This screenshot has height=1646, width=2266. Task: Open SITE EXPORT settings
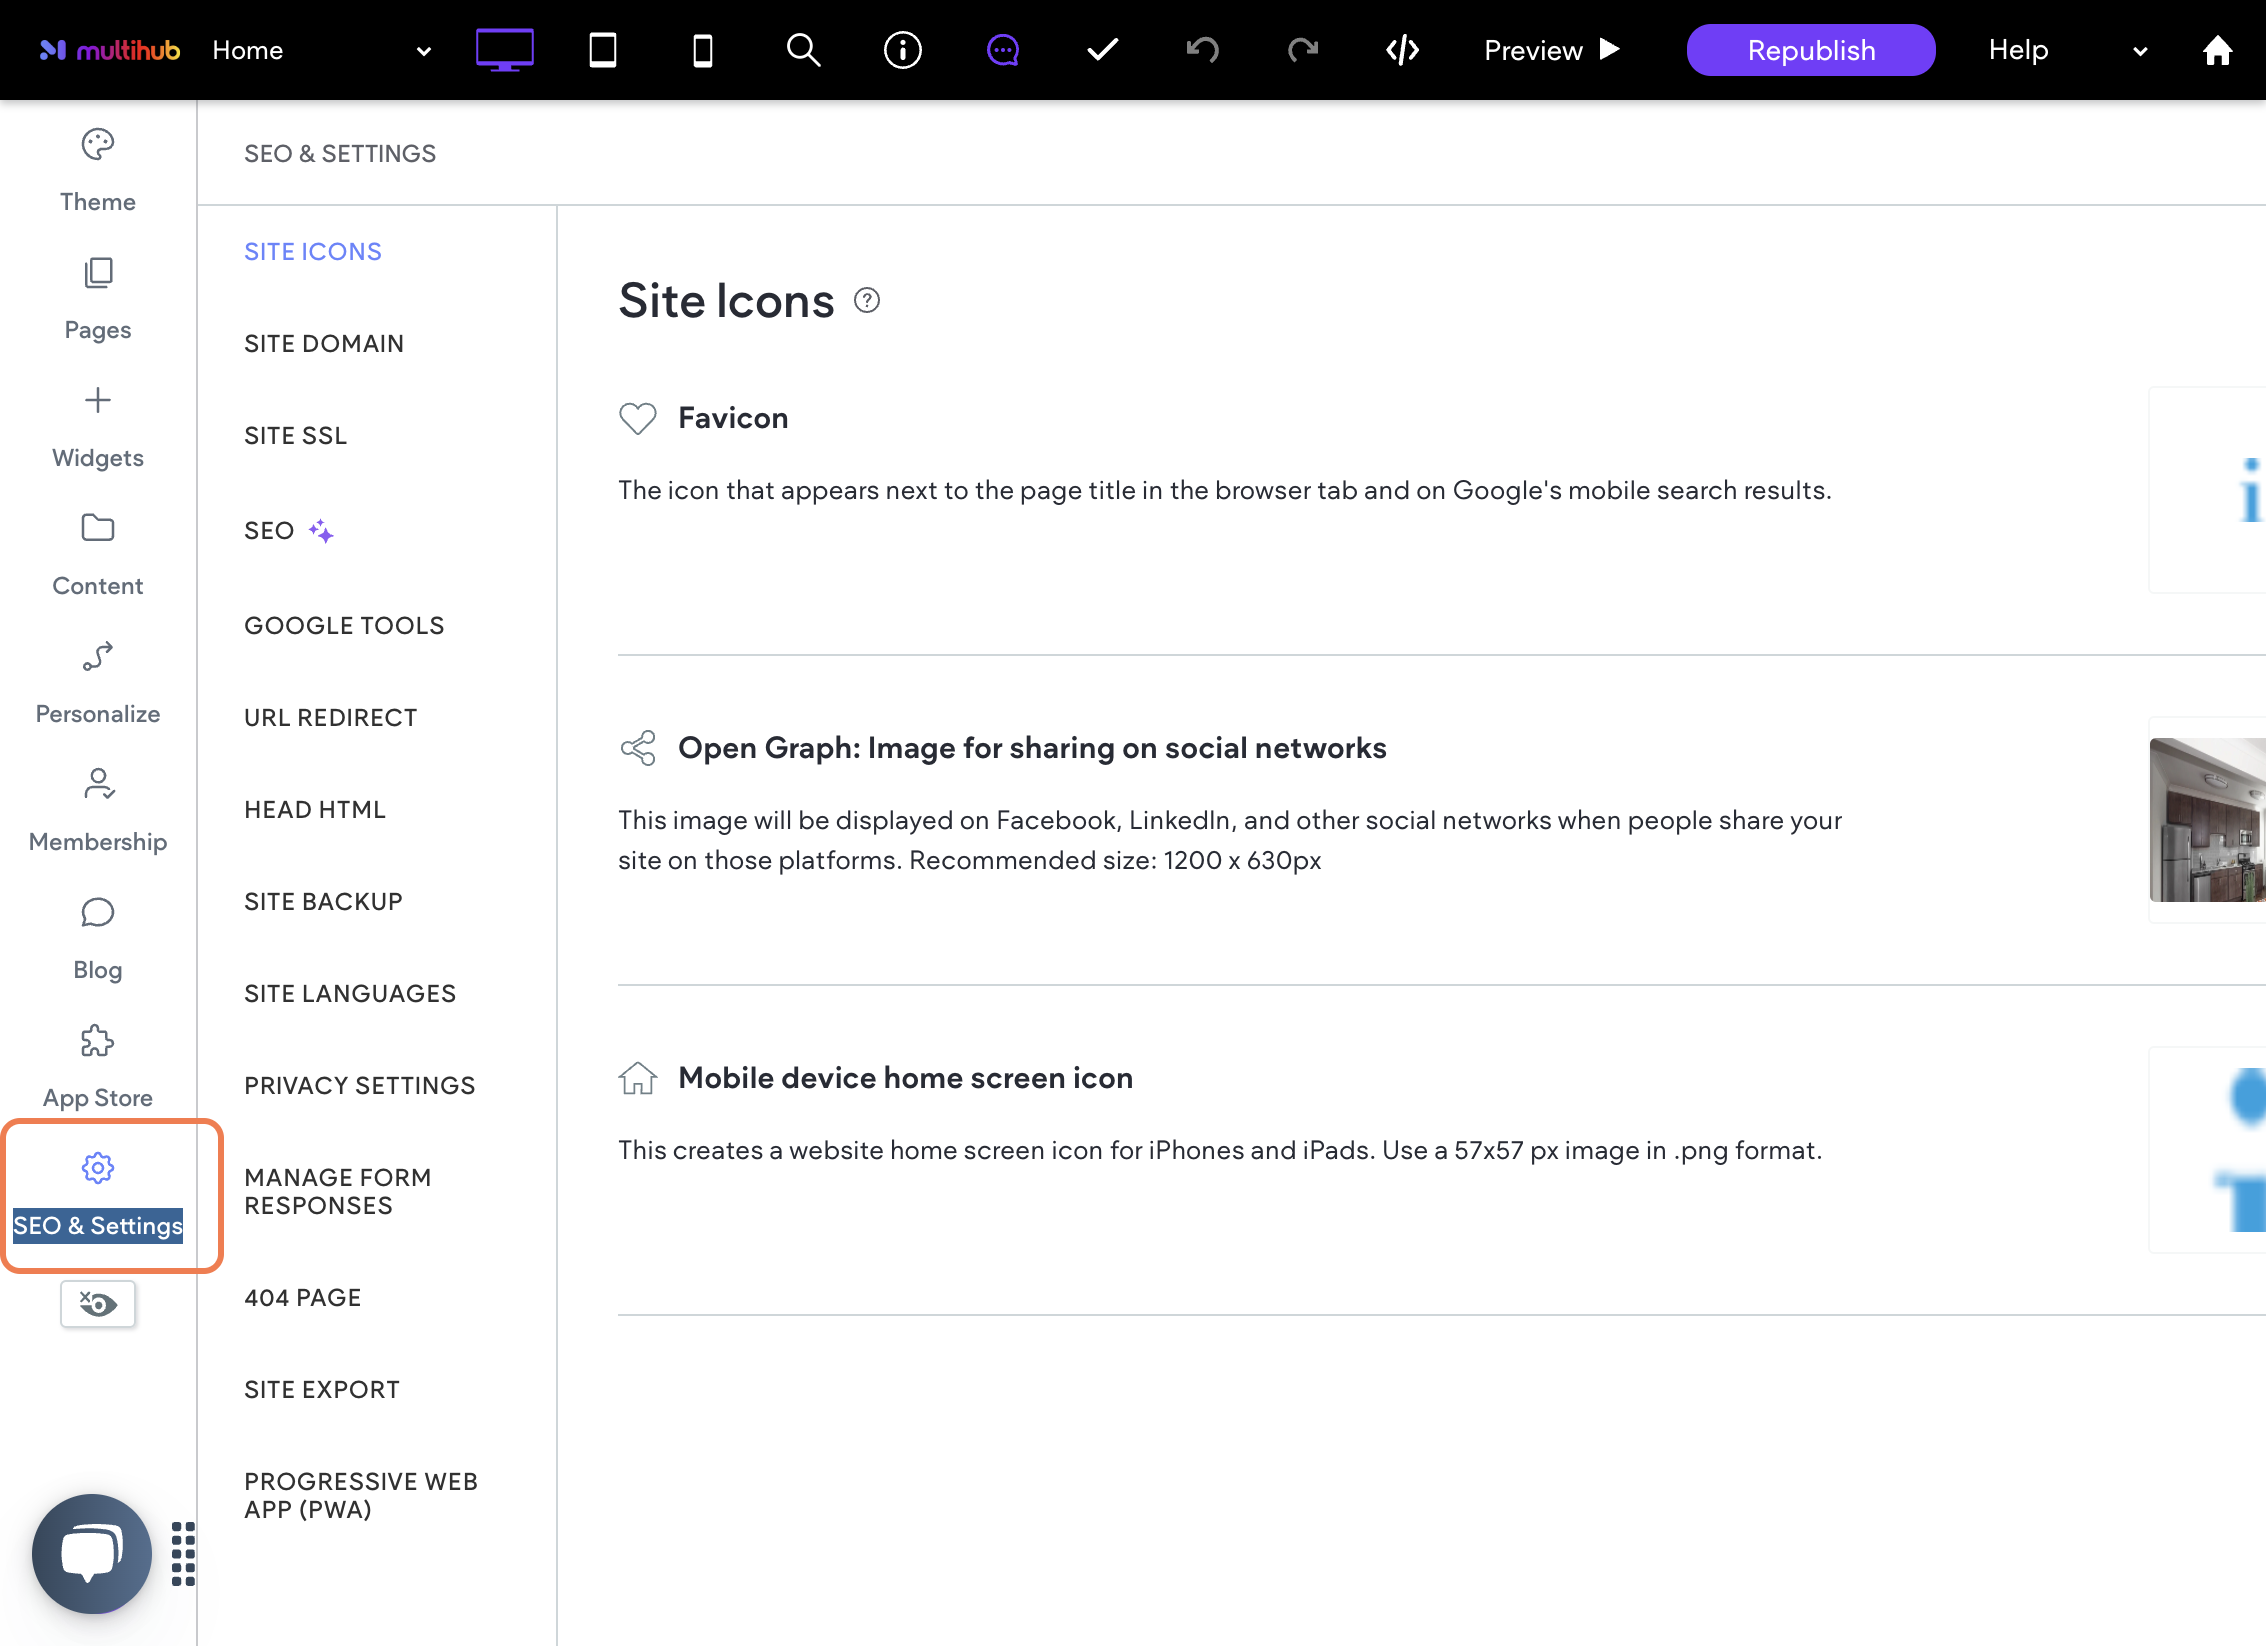coord(322,1390)
